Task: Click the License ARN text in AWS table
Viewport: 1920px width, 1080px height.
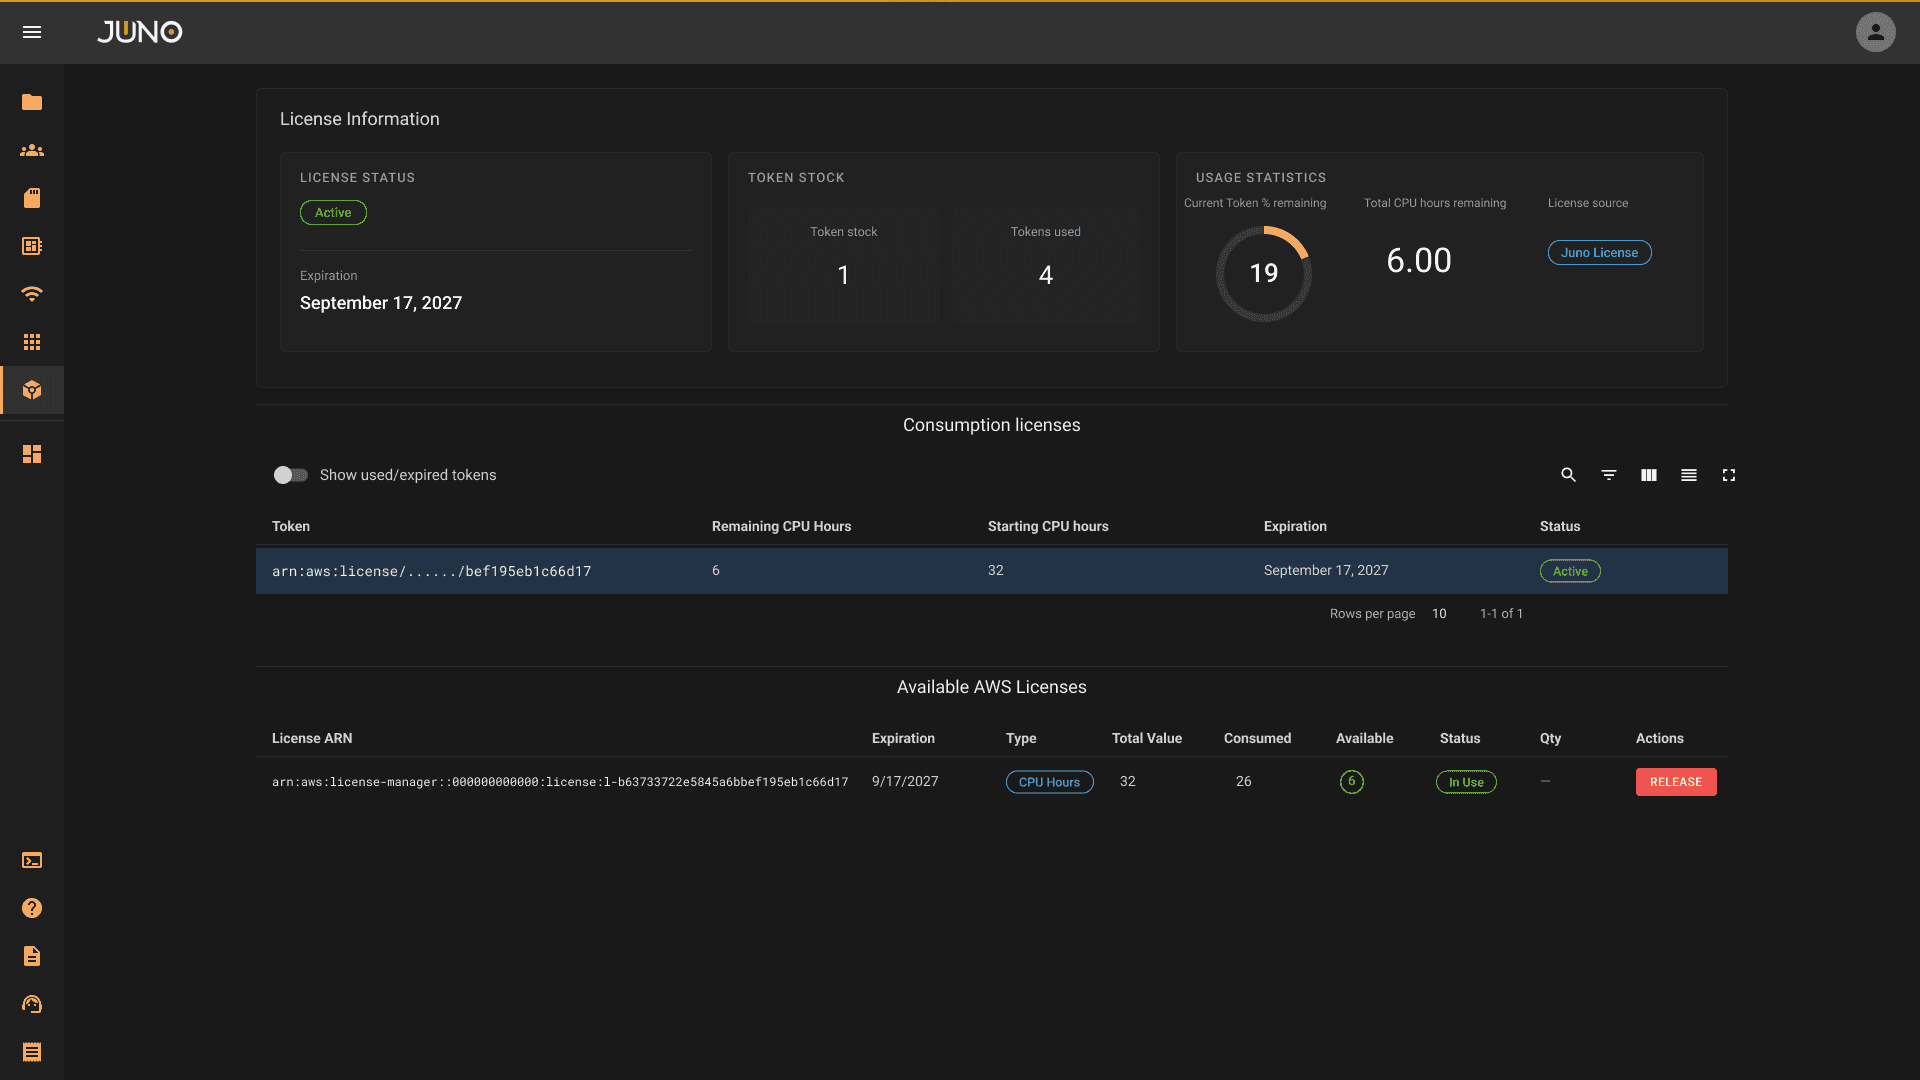Action: click(x=559, y=782)
